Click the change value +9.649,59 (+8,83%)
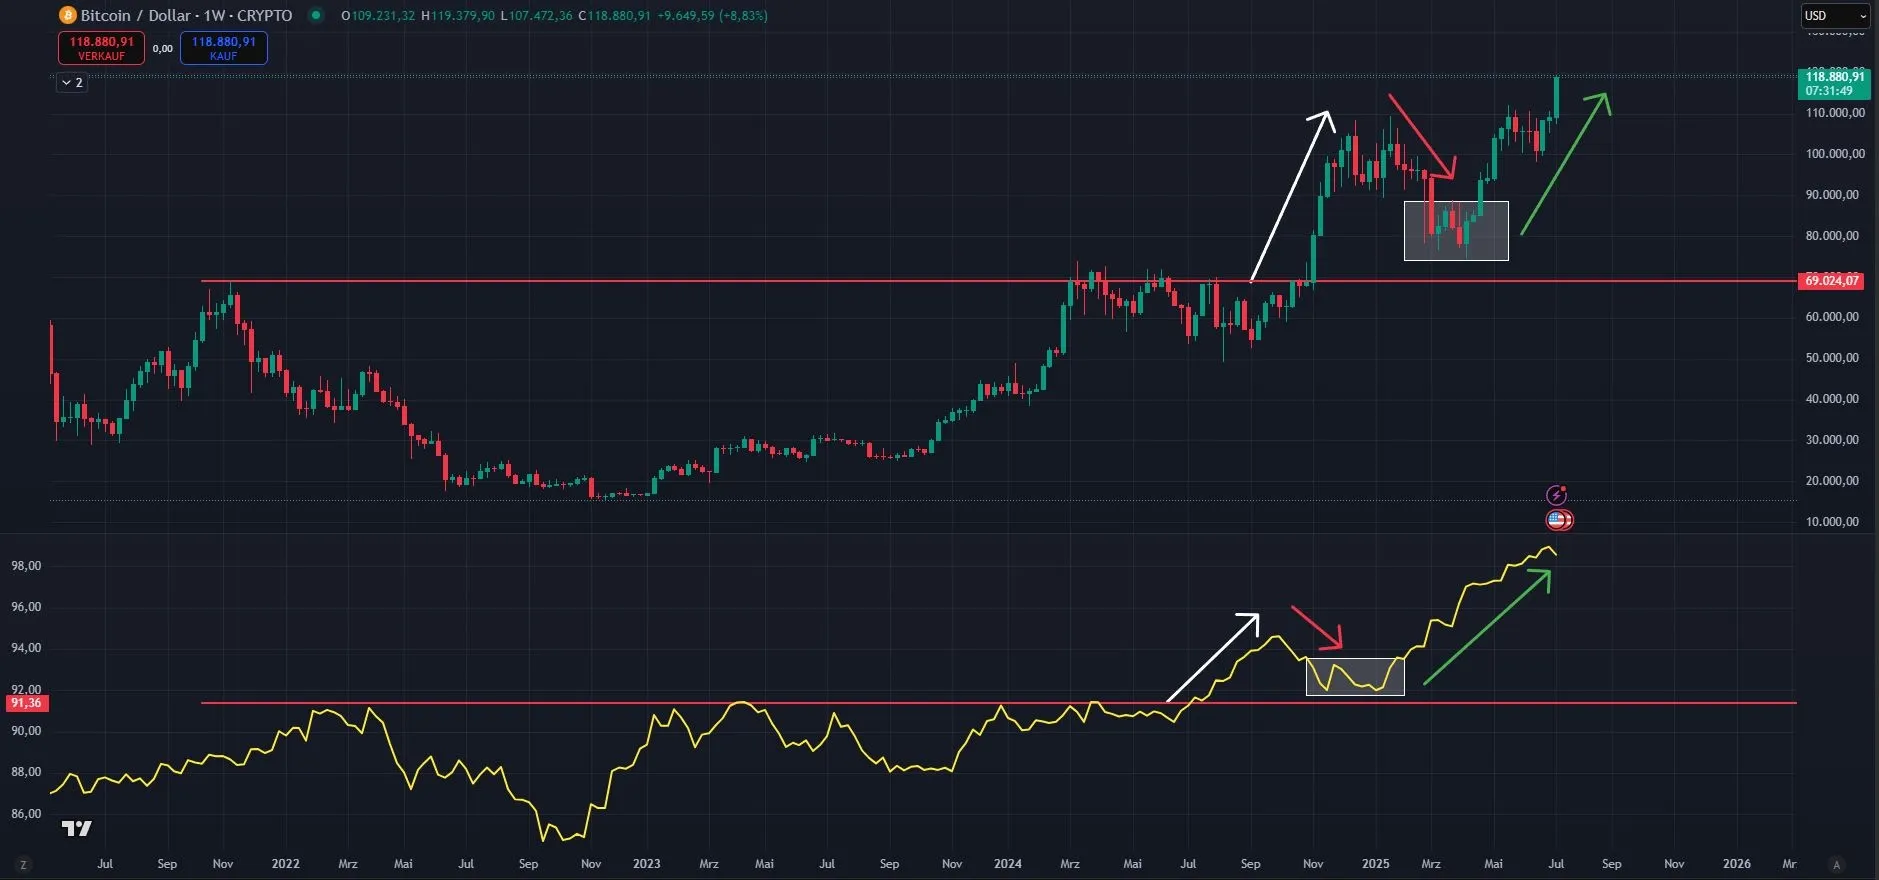1879x880 pixels. [x=712, y=15]
